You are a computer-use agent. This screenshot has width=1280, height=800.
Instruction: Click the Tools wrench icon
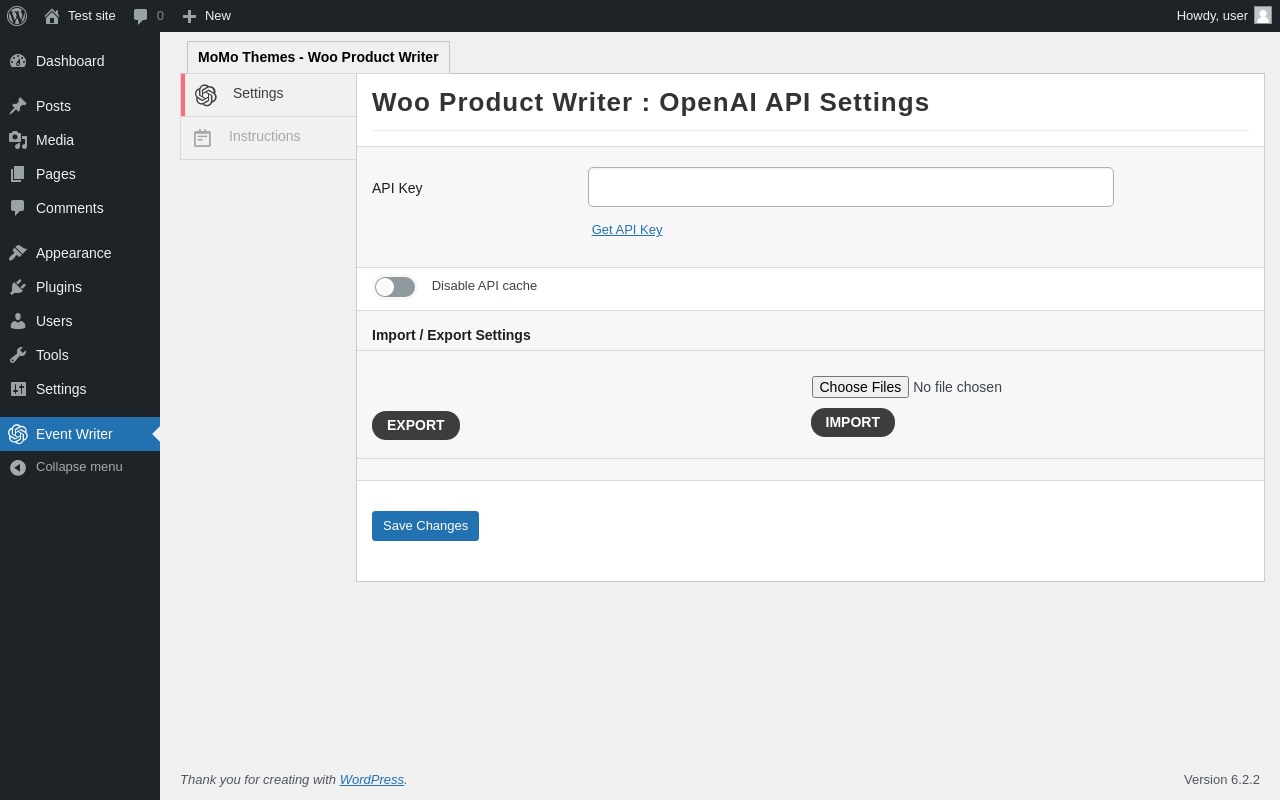point(18,355)
